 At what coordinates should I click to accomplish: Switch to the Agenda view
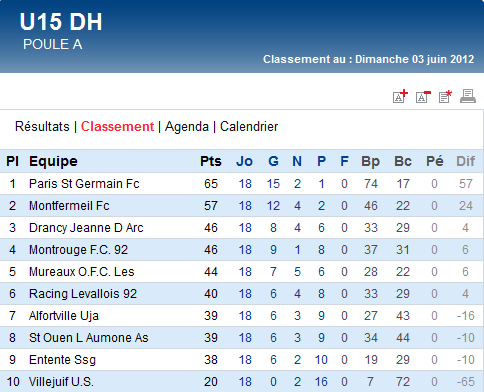187,127
